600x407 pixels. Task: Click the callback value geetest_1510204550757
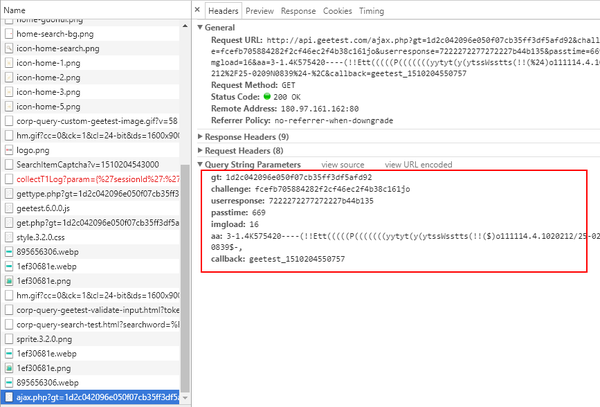coord(297,259)
